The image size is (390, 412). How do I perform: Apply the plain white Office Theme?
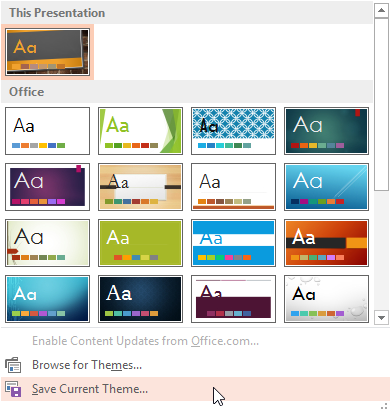(47, 131)
